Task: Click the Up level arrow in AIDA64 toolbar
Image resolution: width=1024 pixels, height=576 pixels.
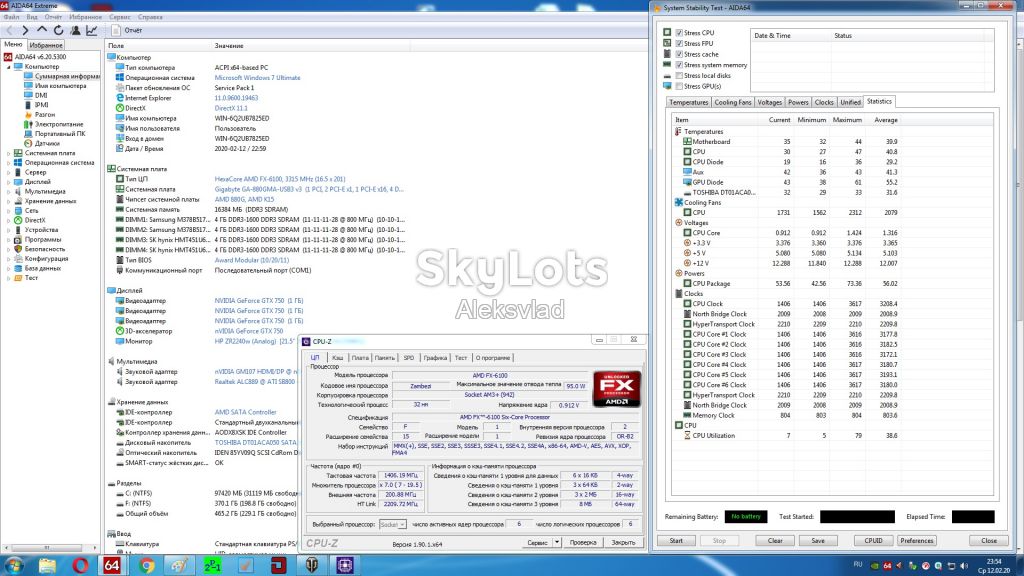Action: [x=42, y=30]
